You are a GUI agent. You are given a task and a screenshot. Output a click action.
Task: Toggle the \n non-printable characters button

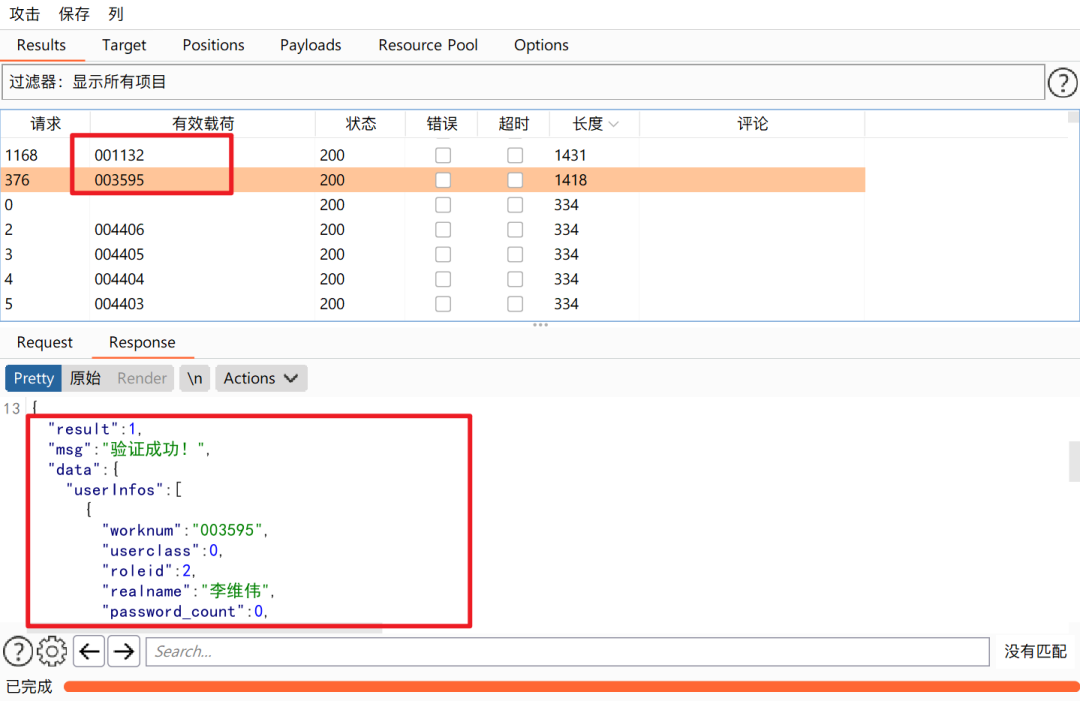(195, 378)
